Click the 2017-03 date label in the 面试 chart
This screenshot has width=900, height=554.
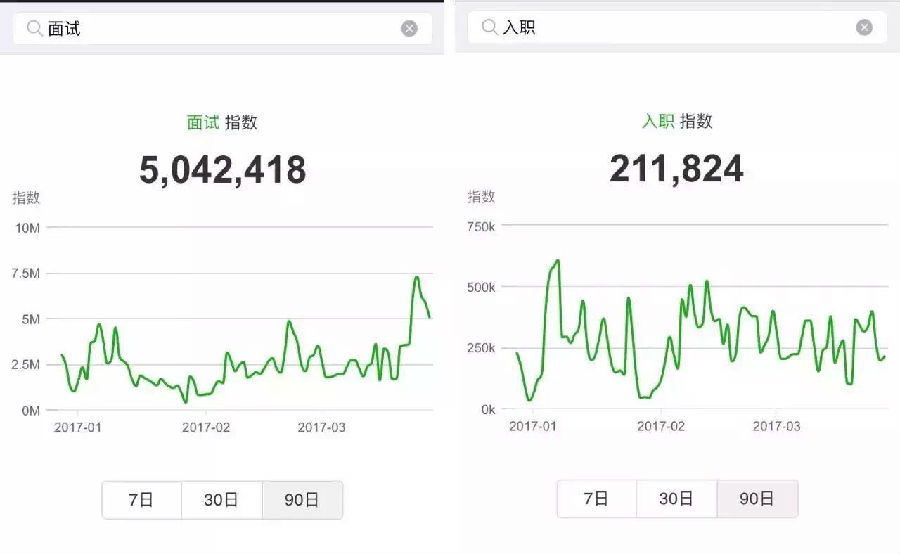click(x=321, y=428)
